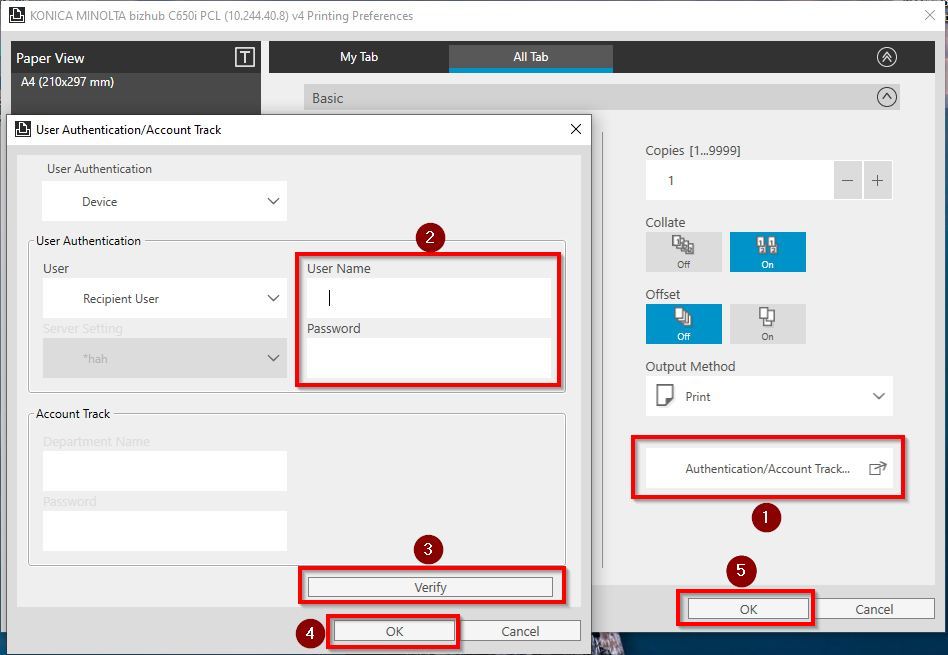948x655 pixels.
Task: Expand the Recipient User dropdown
Action: click(x=164, y=298)
